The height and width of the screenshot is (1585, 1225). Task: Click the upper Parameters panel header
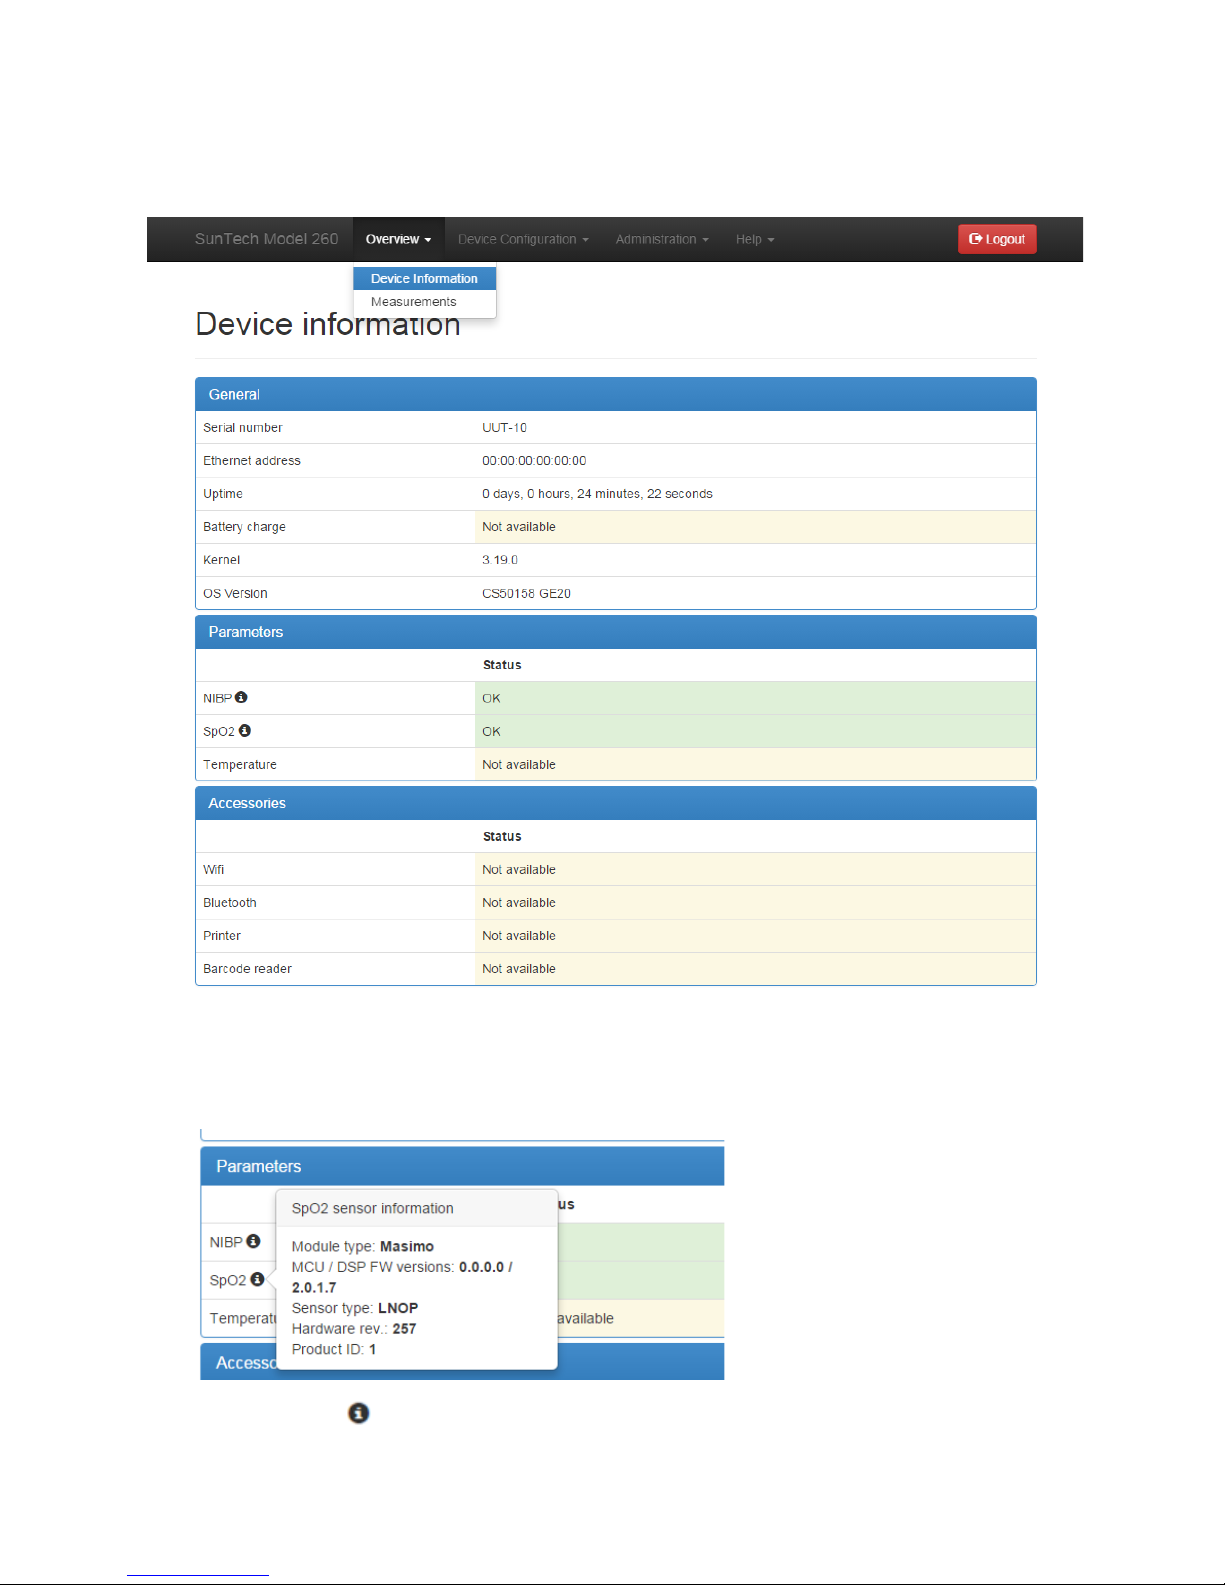click(616, 632)
